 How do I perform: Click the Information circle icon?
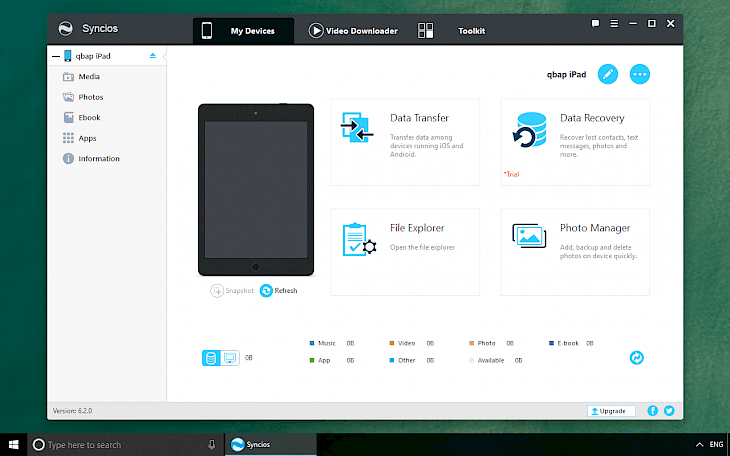pyautogui.click(x=68, y=158)
